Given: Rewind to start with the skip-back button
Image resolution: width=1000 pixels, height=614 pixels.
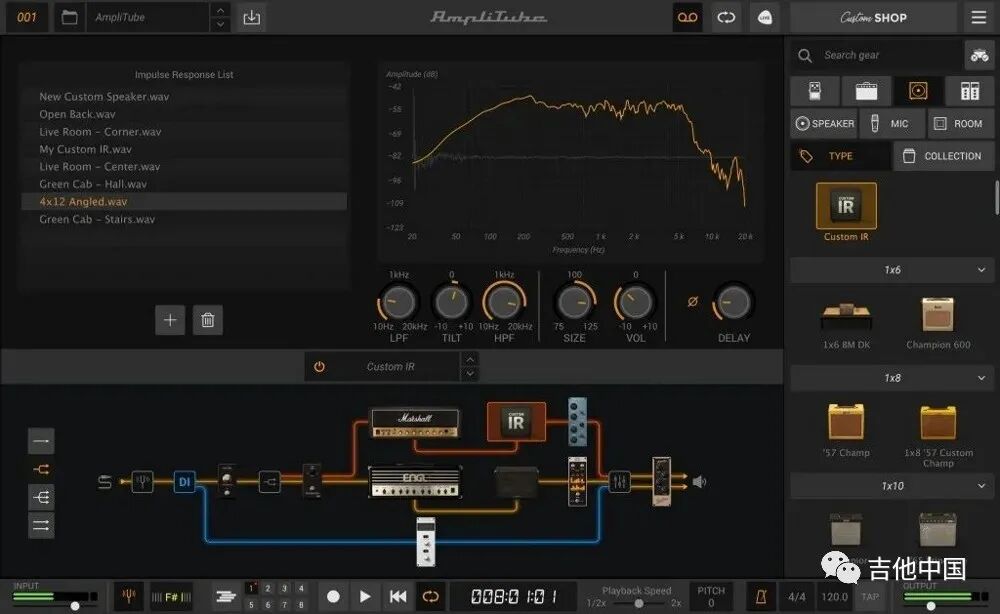Looking at the screenshot, I should coord(398,597).
